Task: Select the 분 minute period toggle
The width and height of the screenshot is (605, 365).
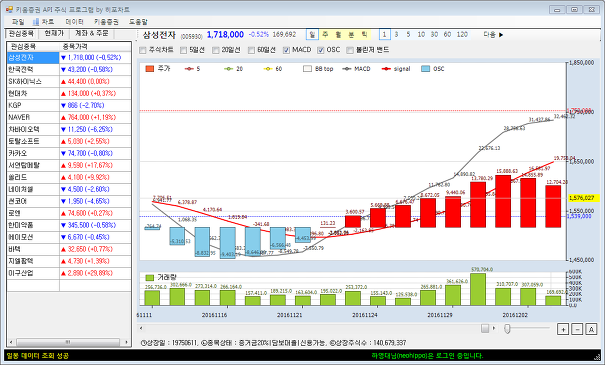Action: click(352, 34)
